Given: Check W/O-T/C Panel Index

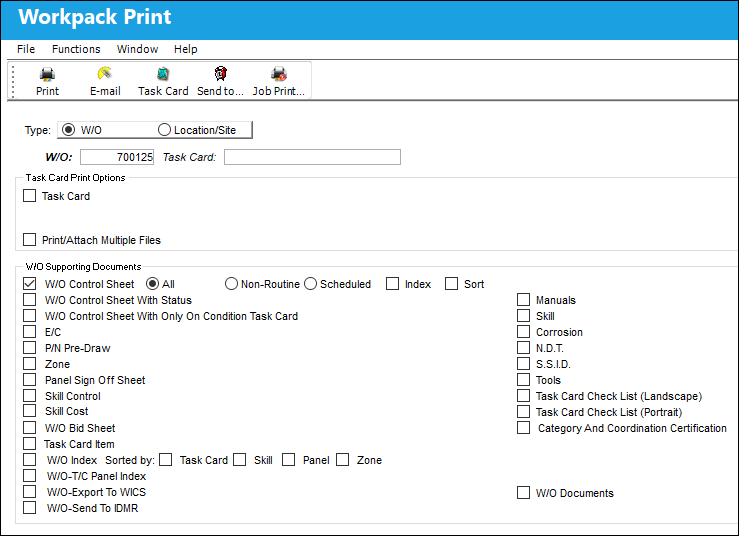Looking at the screenshot, I should 29,476.
